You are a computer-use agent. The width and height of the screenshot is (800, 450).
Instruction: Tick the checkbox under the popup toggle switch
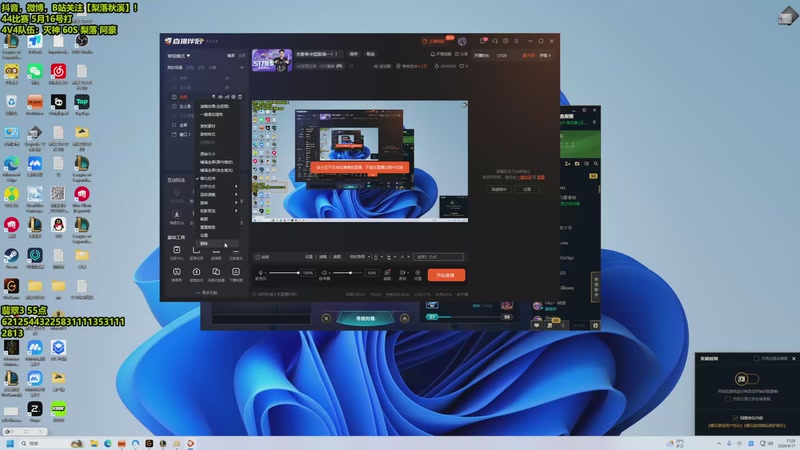(728, 399)
